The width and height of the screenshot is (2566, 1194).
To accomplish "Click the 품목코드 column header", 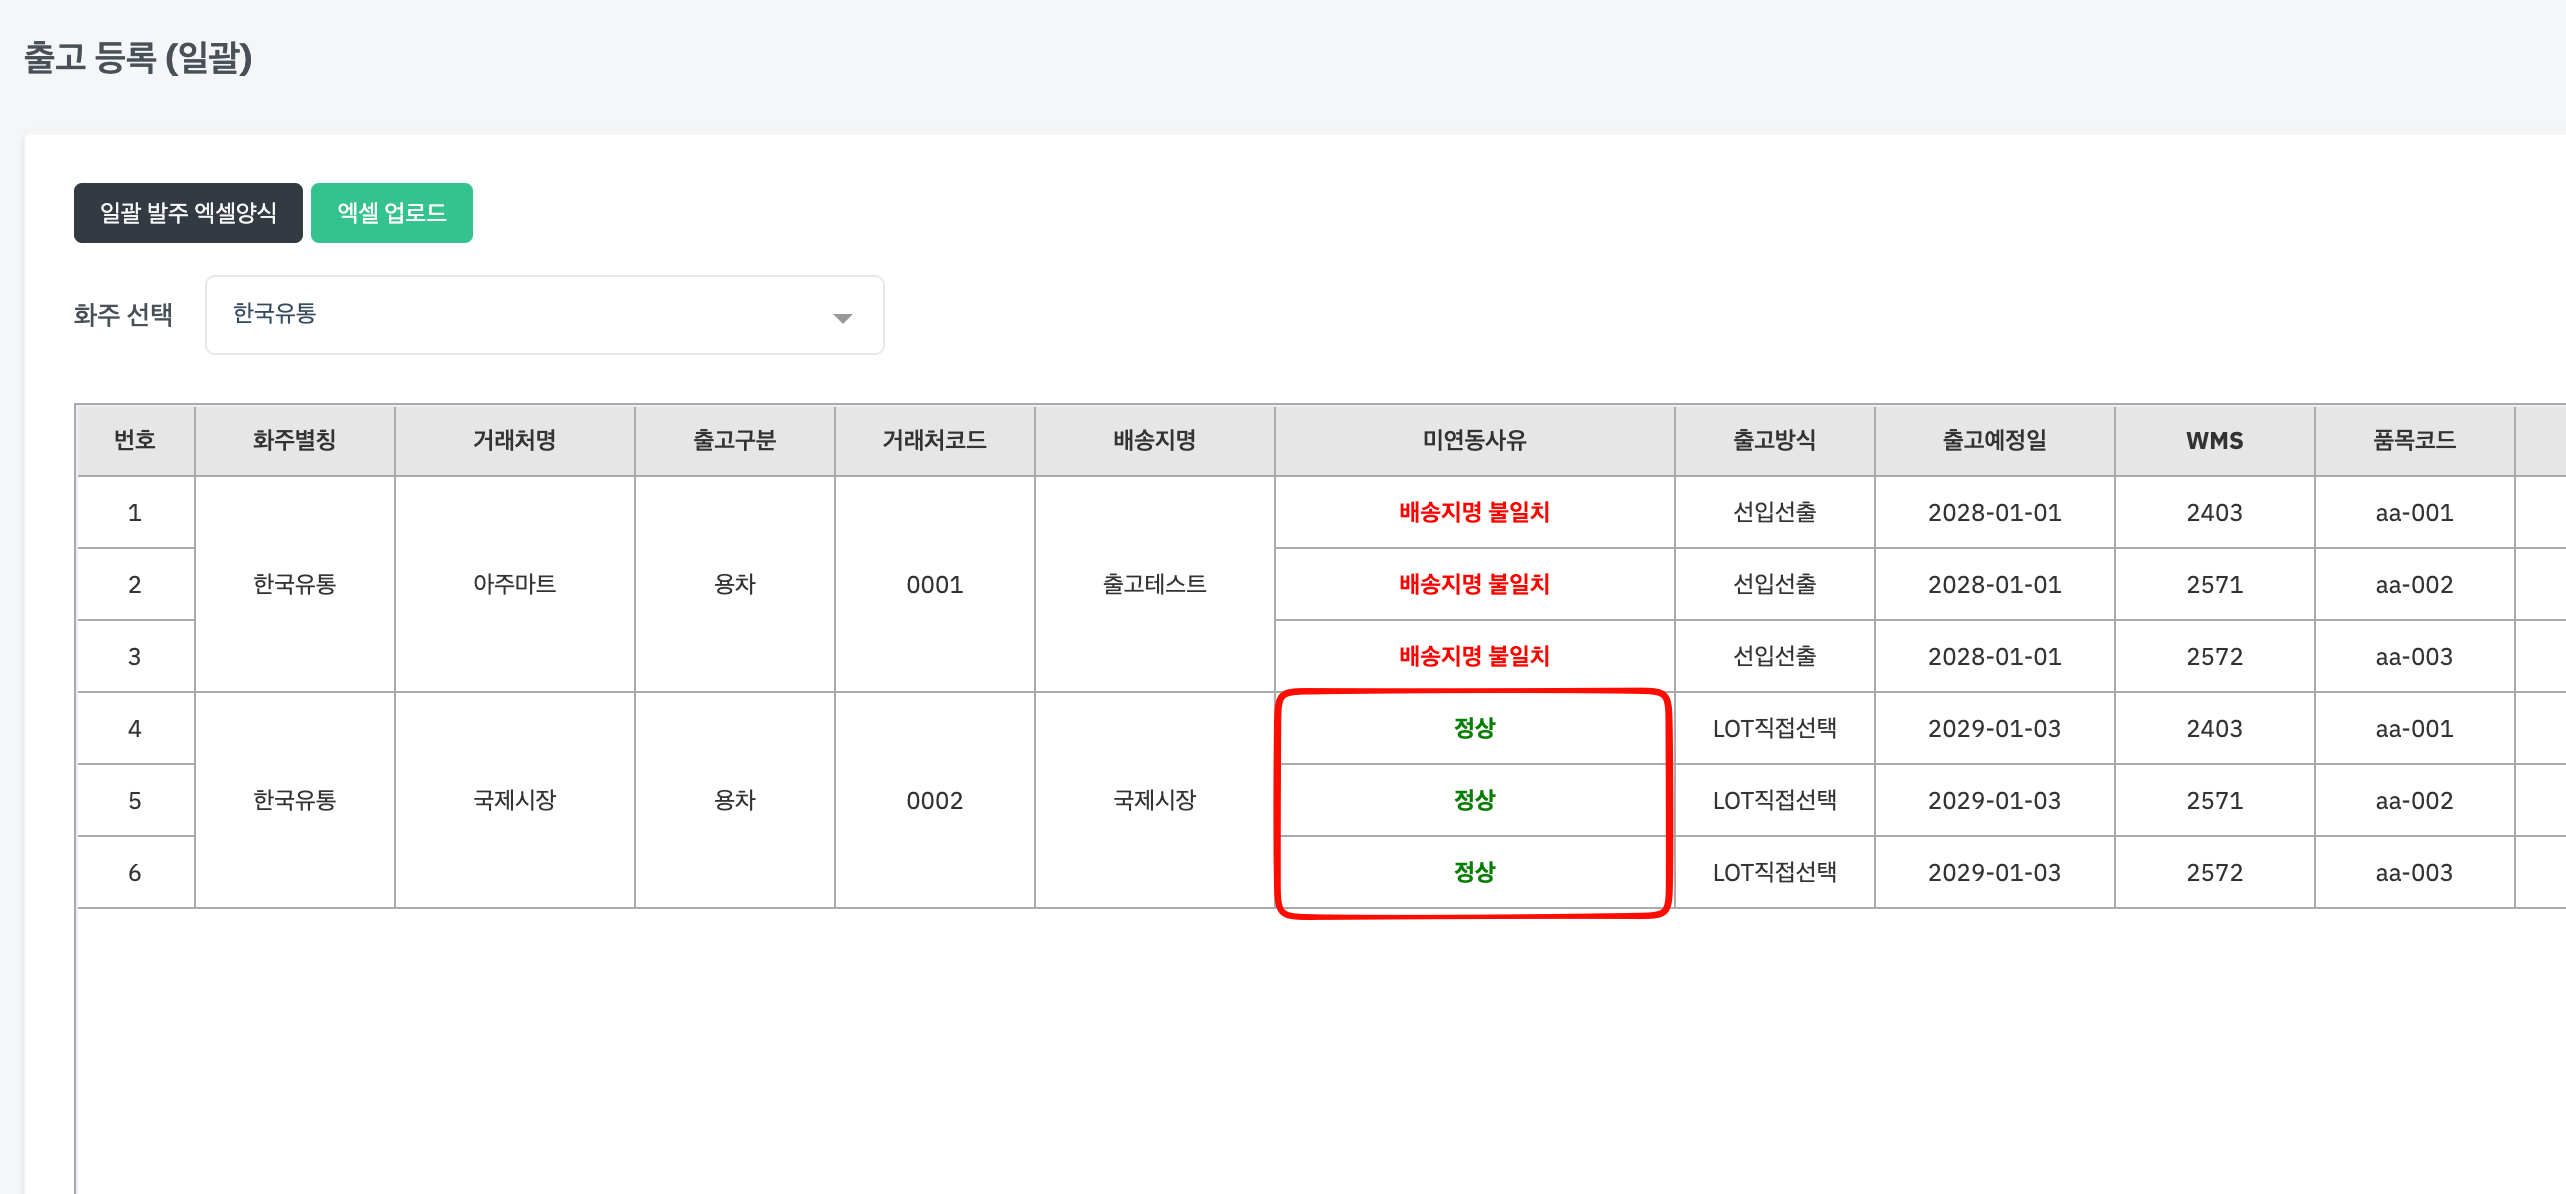I will tap(2413, 440).
